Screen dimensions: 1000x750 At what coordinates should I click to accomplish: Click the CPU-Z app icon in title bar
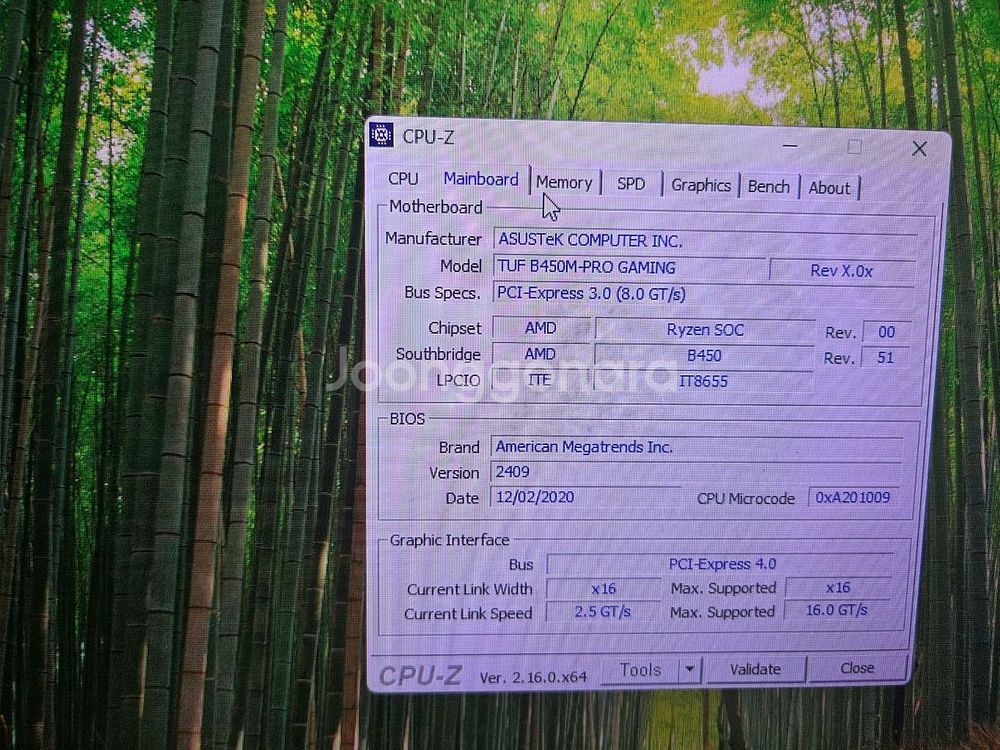pos(381,135)
